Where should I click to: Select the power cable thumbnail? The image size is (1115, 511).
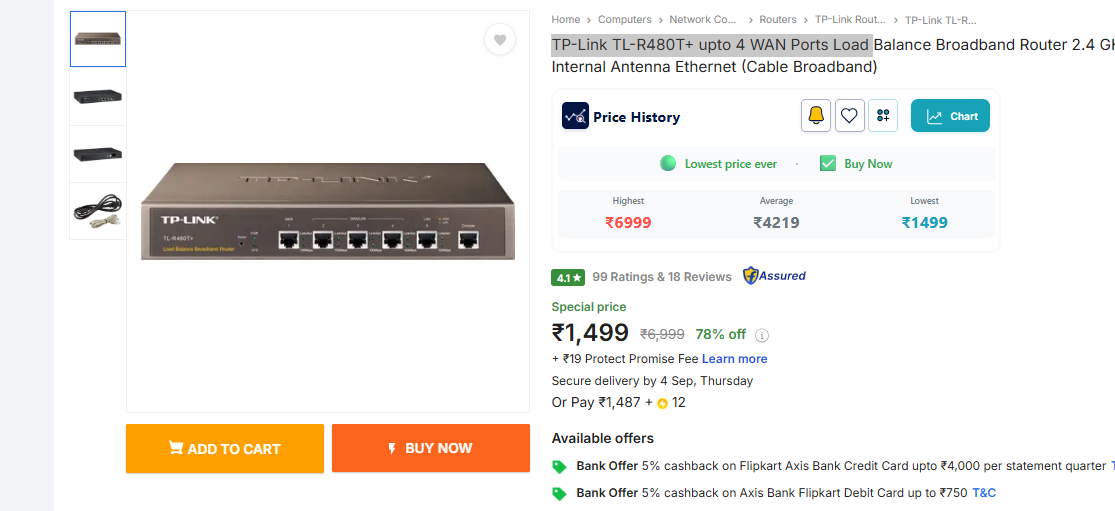(98, 211)
